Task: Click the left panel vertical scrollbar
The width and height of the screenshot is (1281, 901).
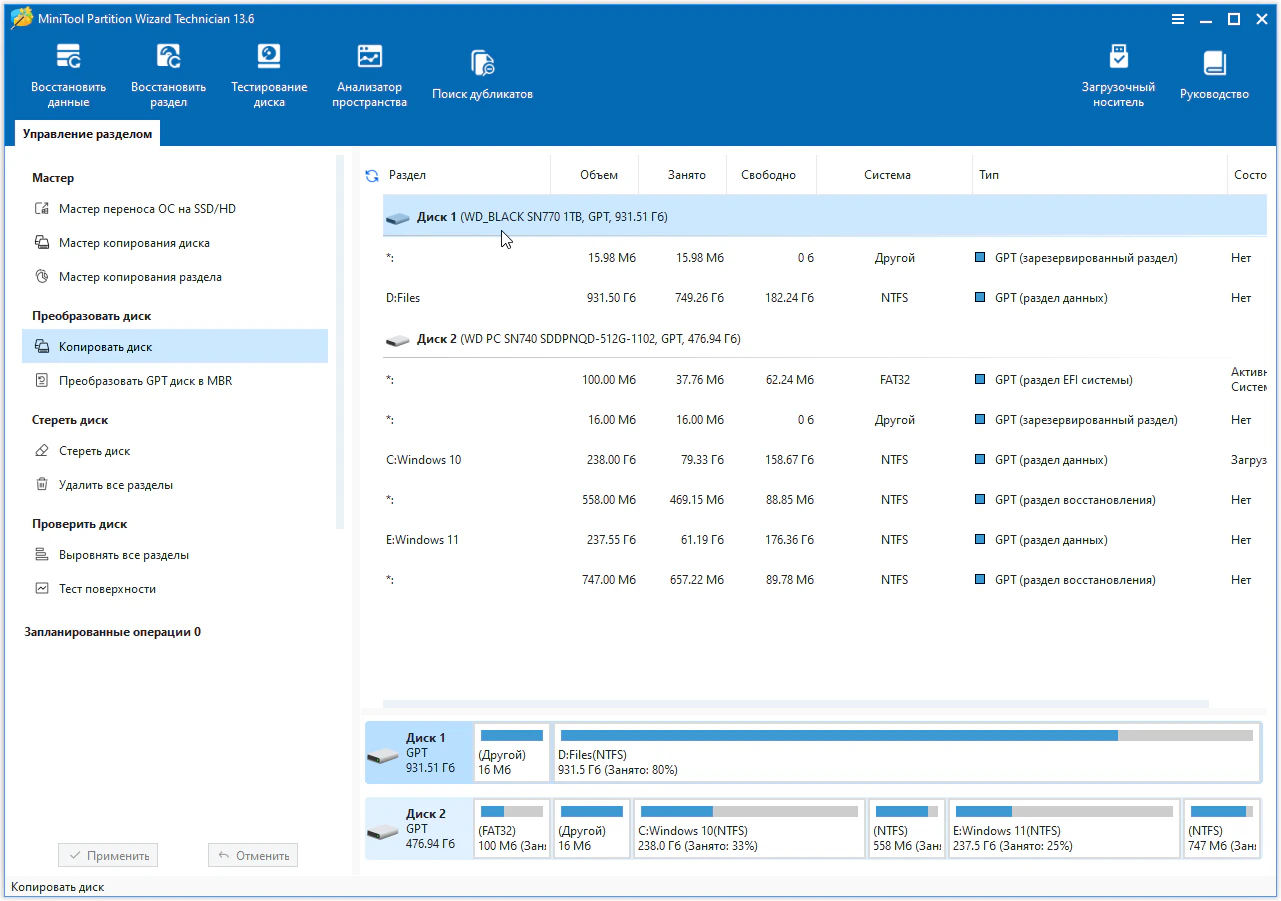Action: (340, 340)
